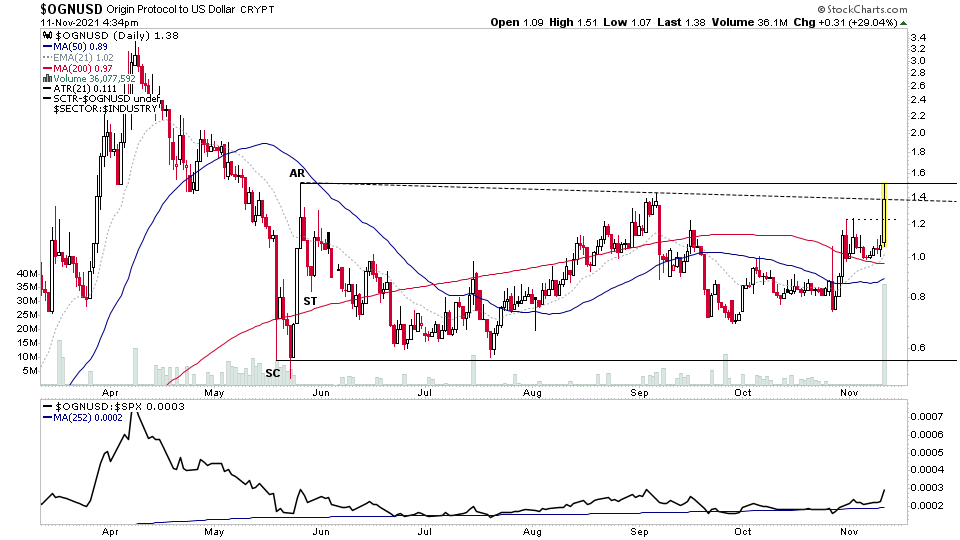
Task: Click the Volume 36.1M header value
Action: 749,22
